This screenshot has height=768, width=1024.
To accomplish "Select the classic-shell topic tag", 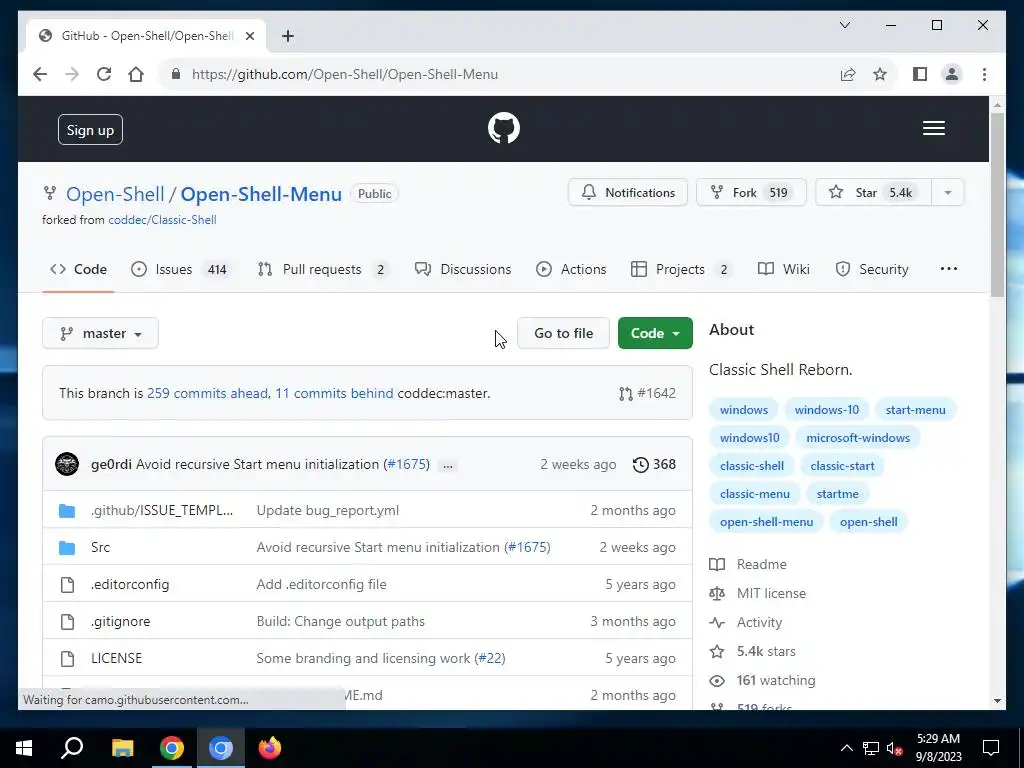I will pos(752,466).
